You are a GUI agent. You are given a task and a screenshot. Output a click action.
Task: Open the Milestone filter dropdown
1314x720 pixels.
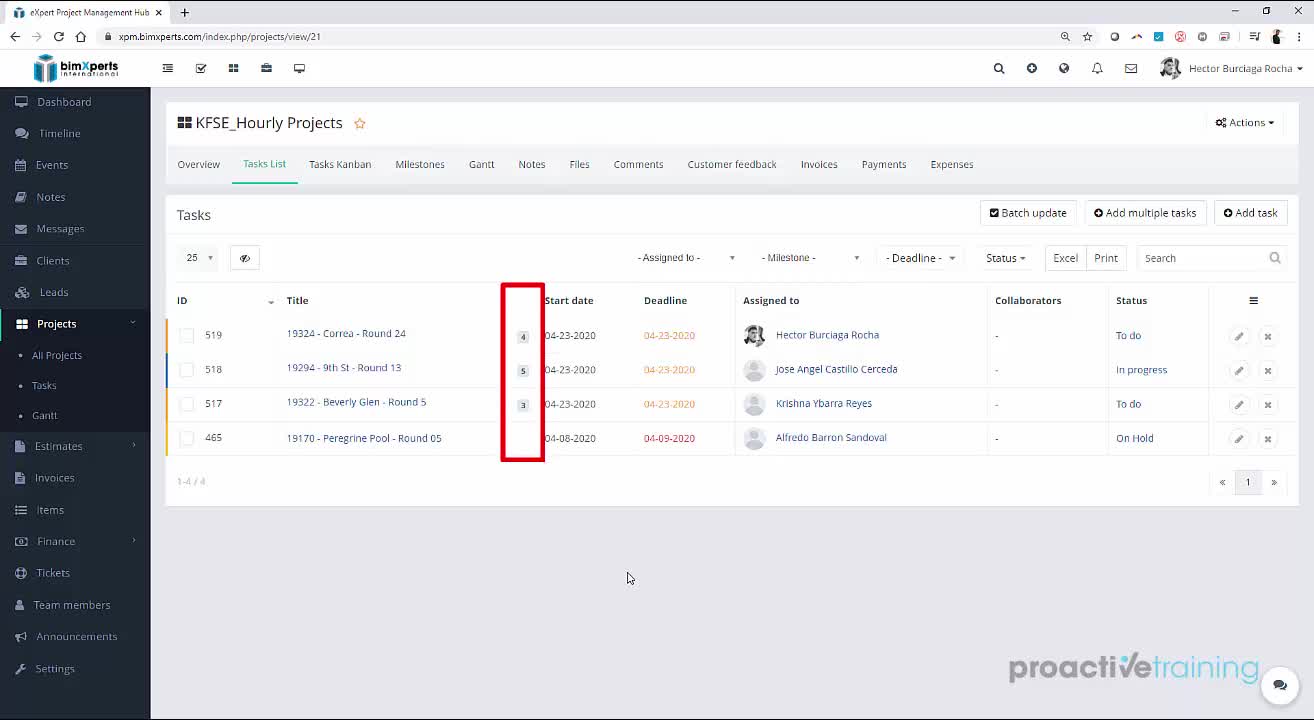pos(810,258)
